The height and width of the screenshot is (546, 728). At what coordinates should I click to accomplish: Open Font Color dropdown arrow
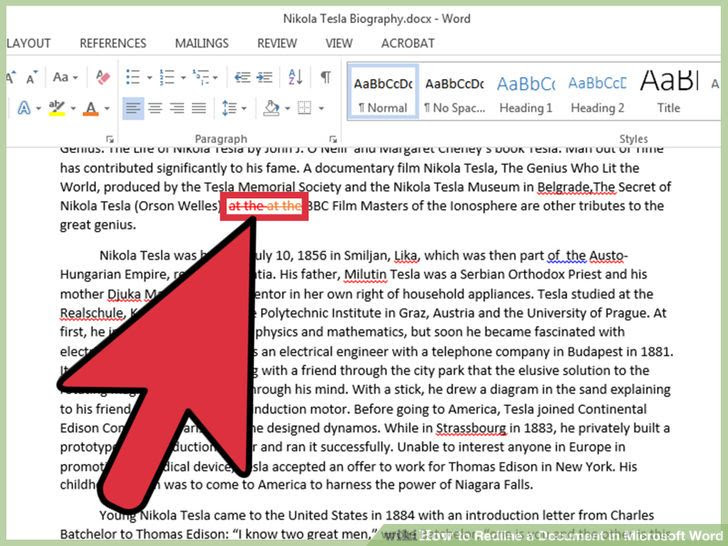[107, 109]
